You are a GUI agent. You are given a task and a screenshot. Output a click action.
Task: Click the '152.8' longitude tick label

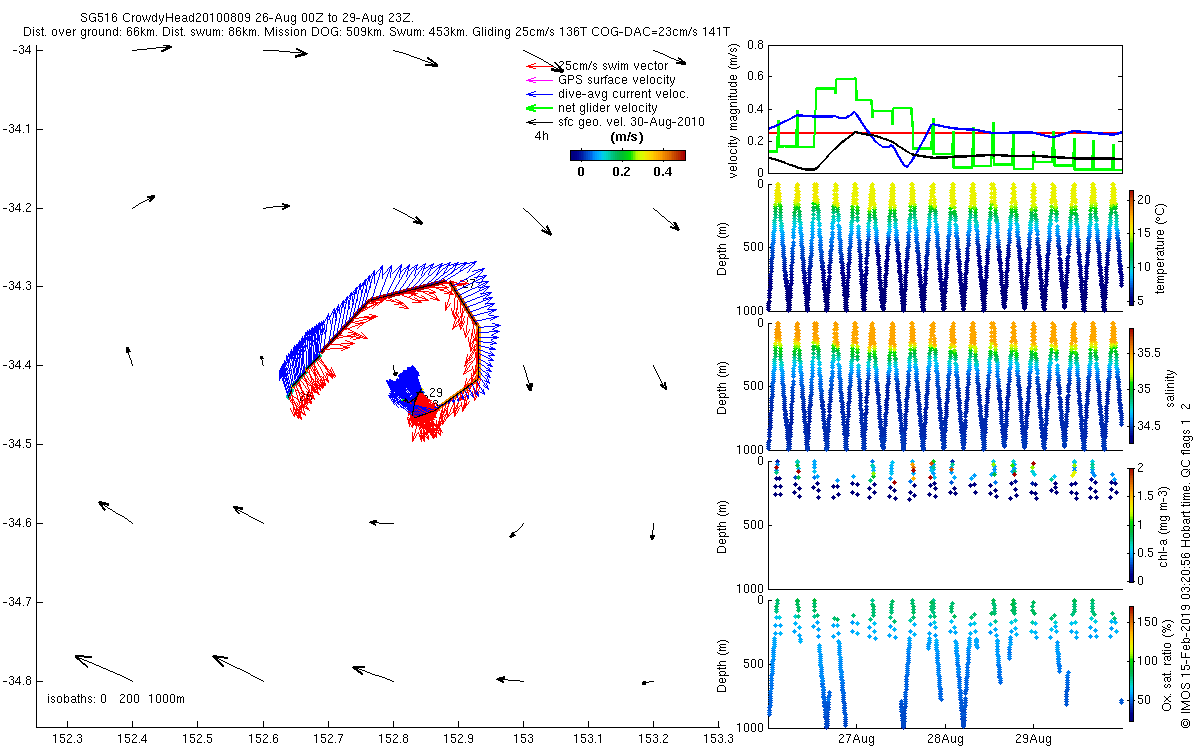(x=393, y=739)
